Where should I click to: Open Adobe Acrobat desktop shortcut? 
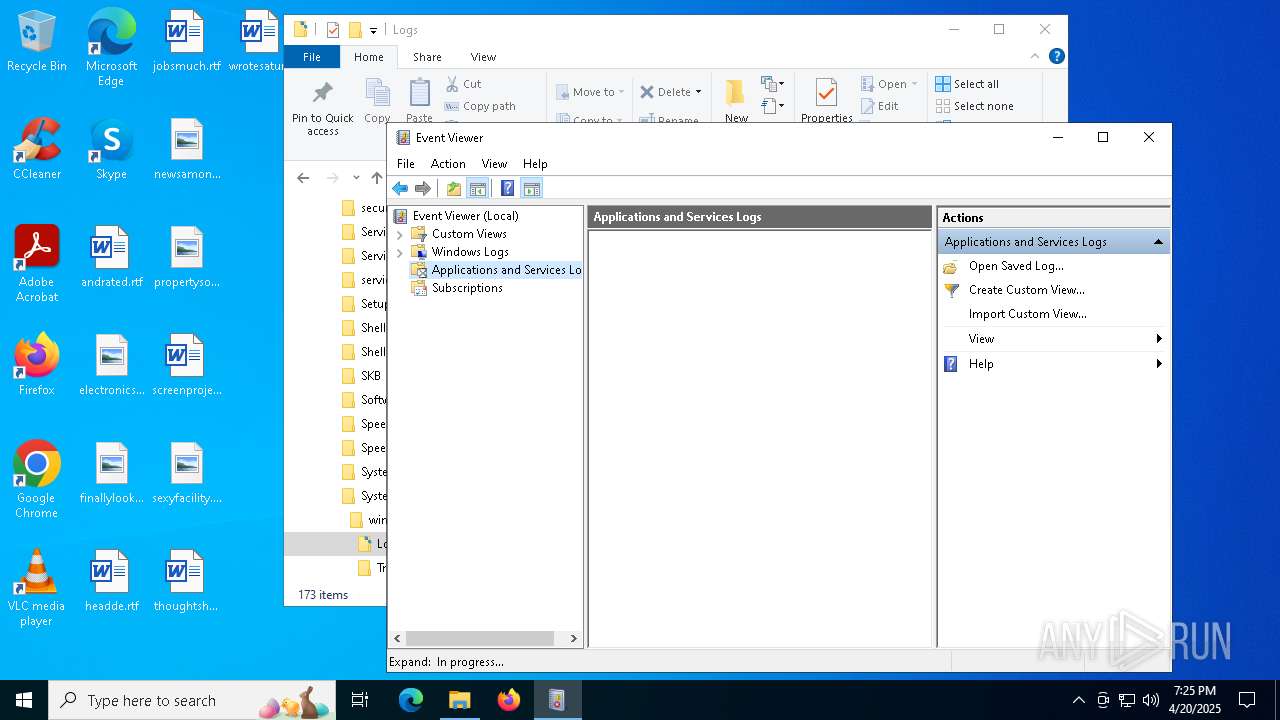click(37, 264)
